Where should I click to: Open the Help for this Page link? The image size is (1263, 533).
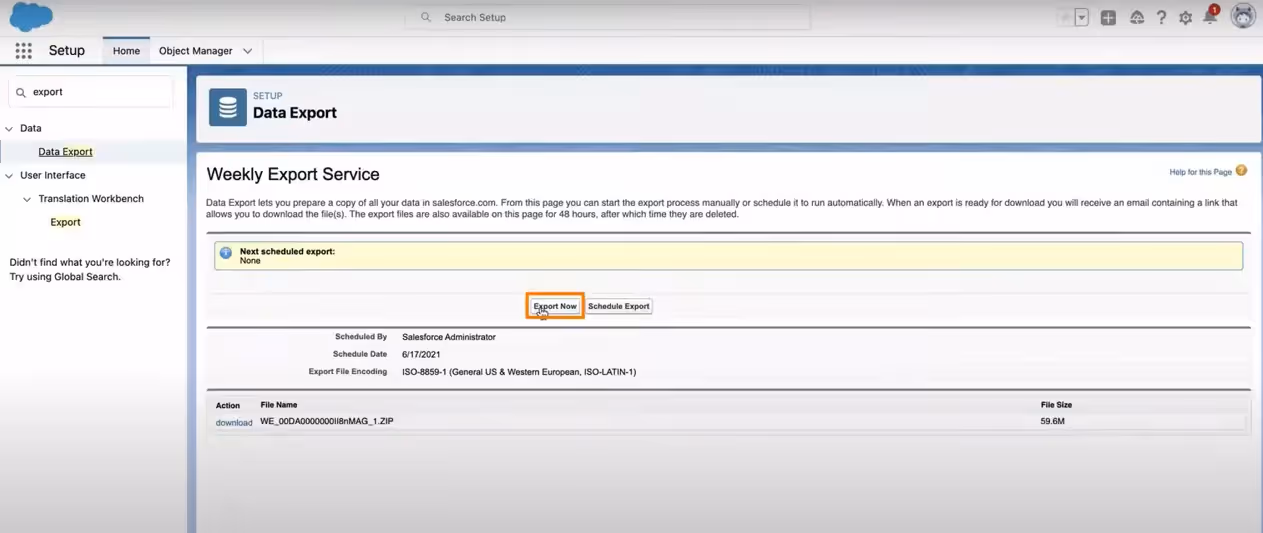click(1201, 172)
